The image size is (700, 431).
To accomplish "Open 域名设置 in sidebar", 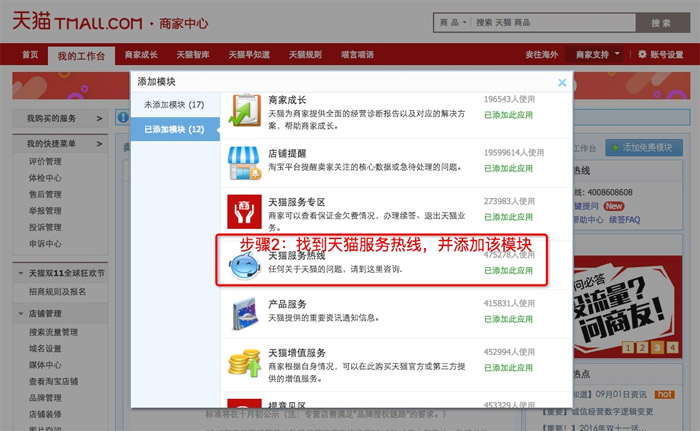I will [x=45, y=348].
